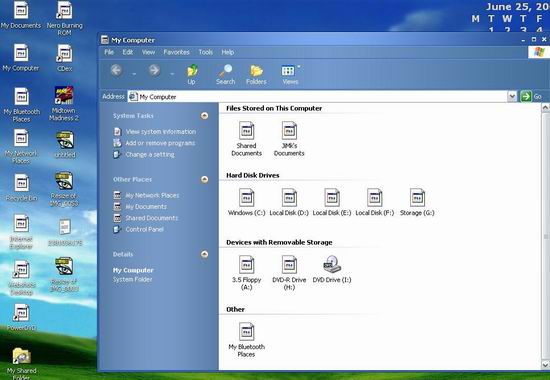Select Local Disk (D:) drive

pos(289,202)
